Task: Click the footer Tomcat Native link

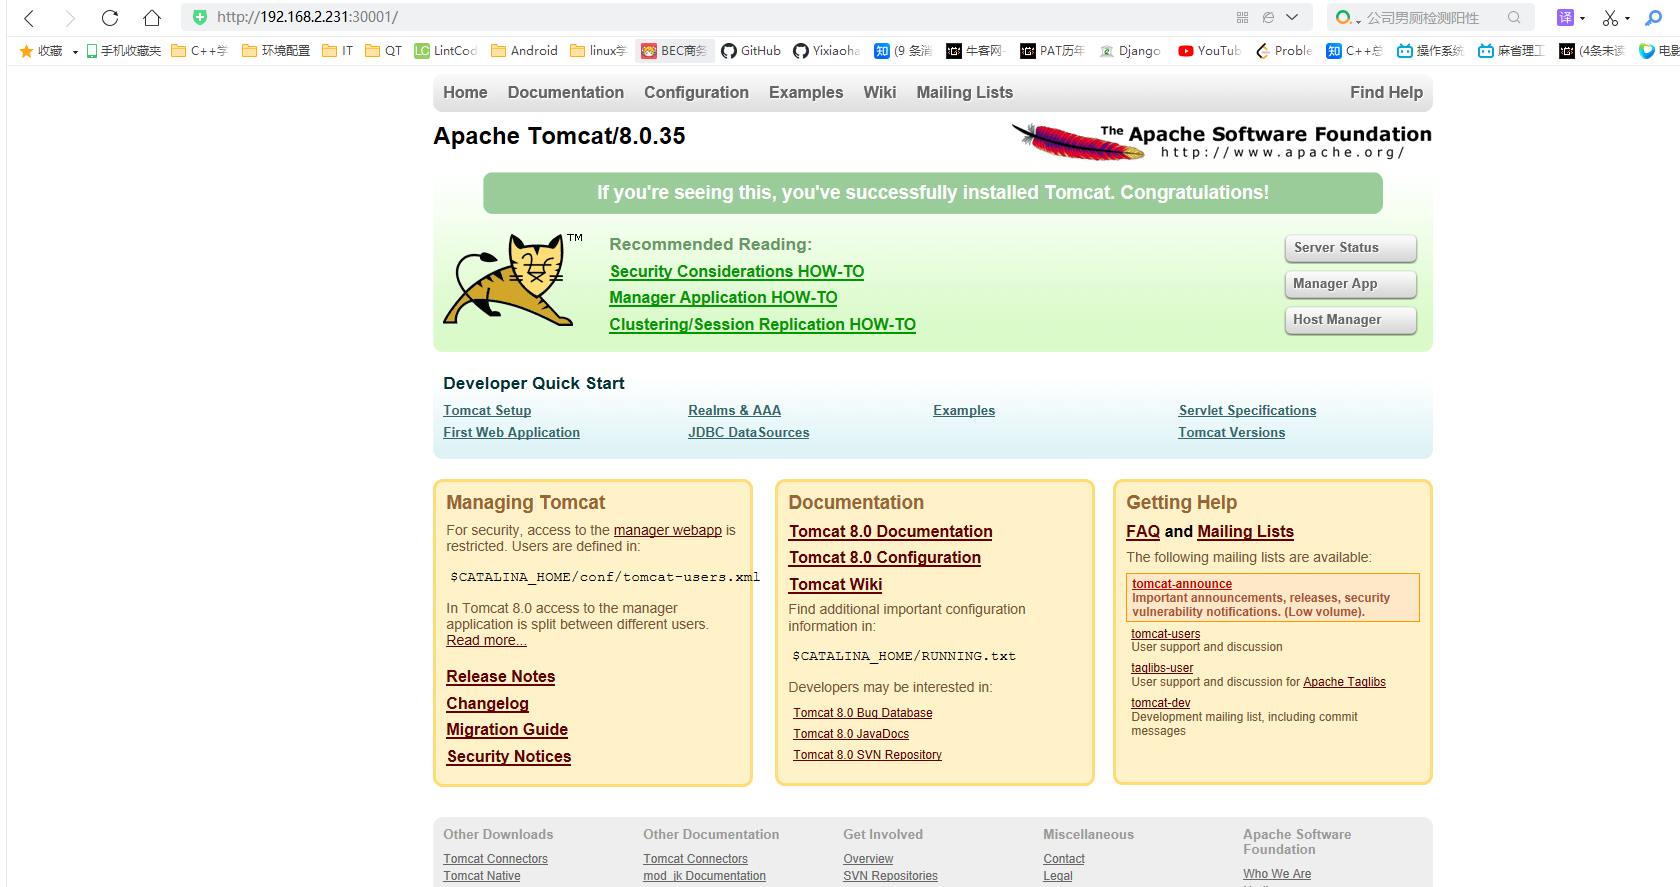Action: click(482, 876)
